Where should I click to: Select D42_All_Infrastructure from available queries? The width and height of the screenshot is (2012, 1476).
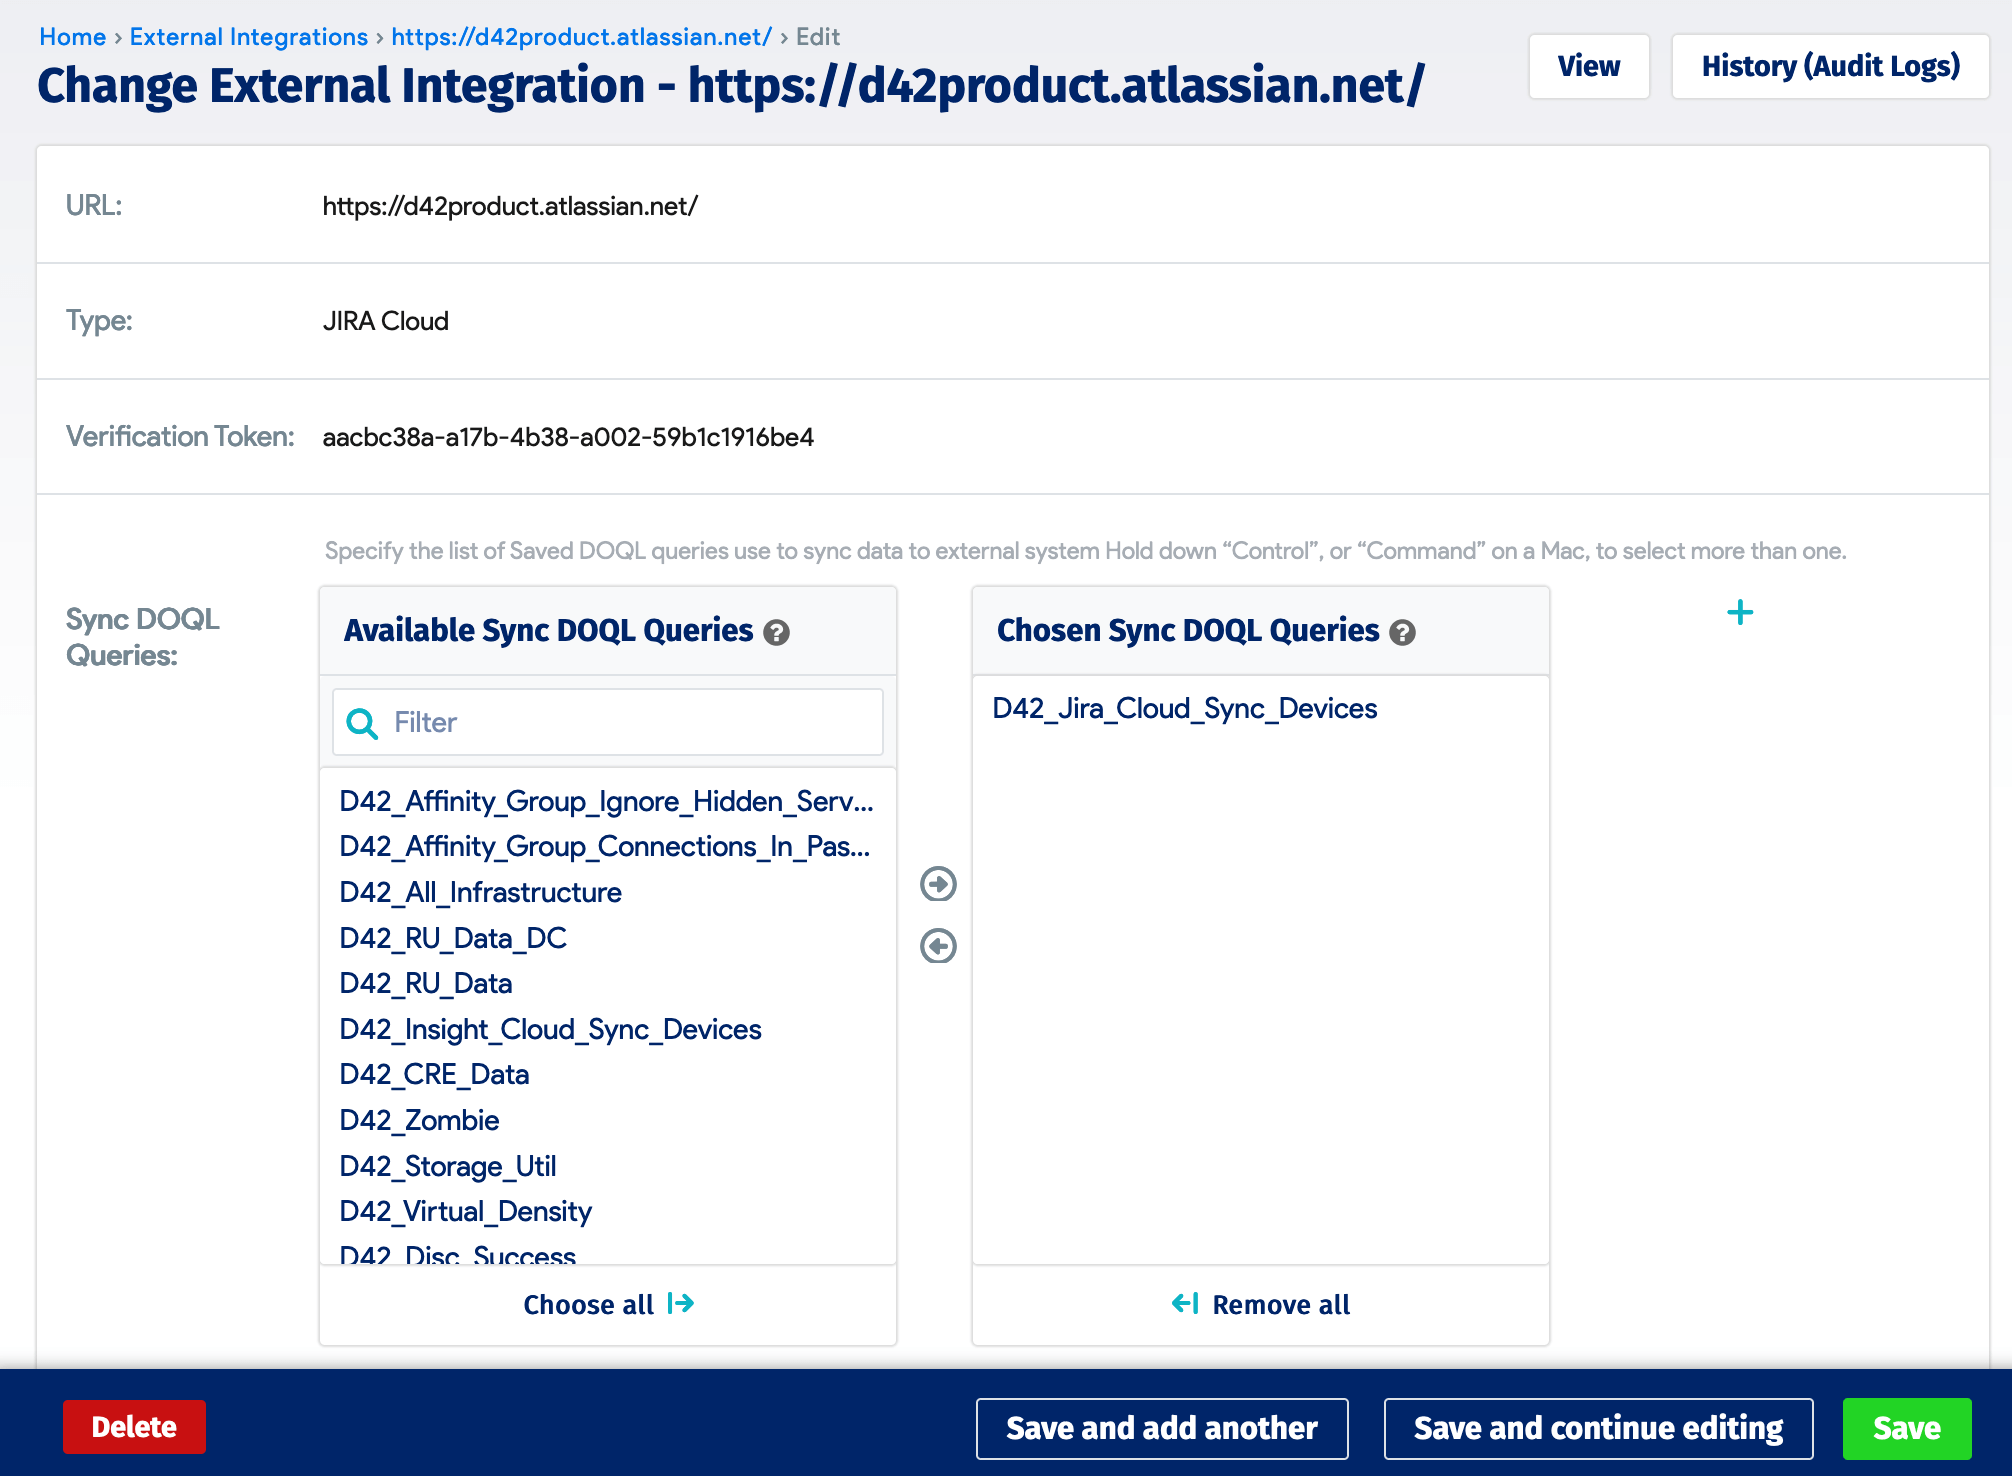(480, 892)
